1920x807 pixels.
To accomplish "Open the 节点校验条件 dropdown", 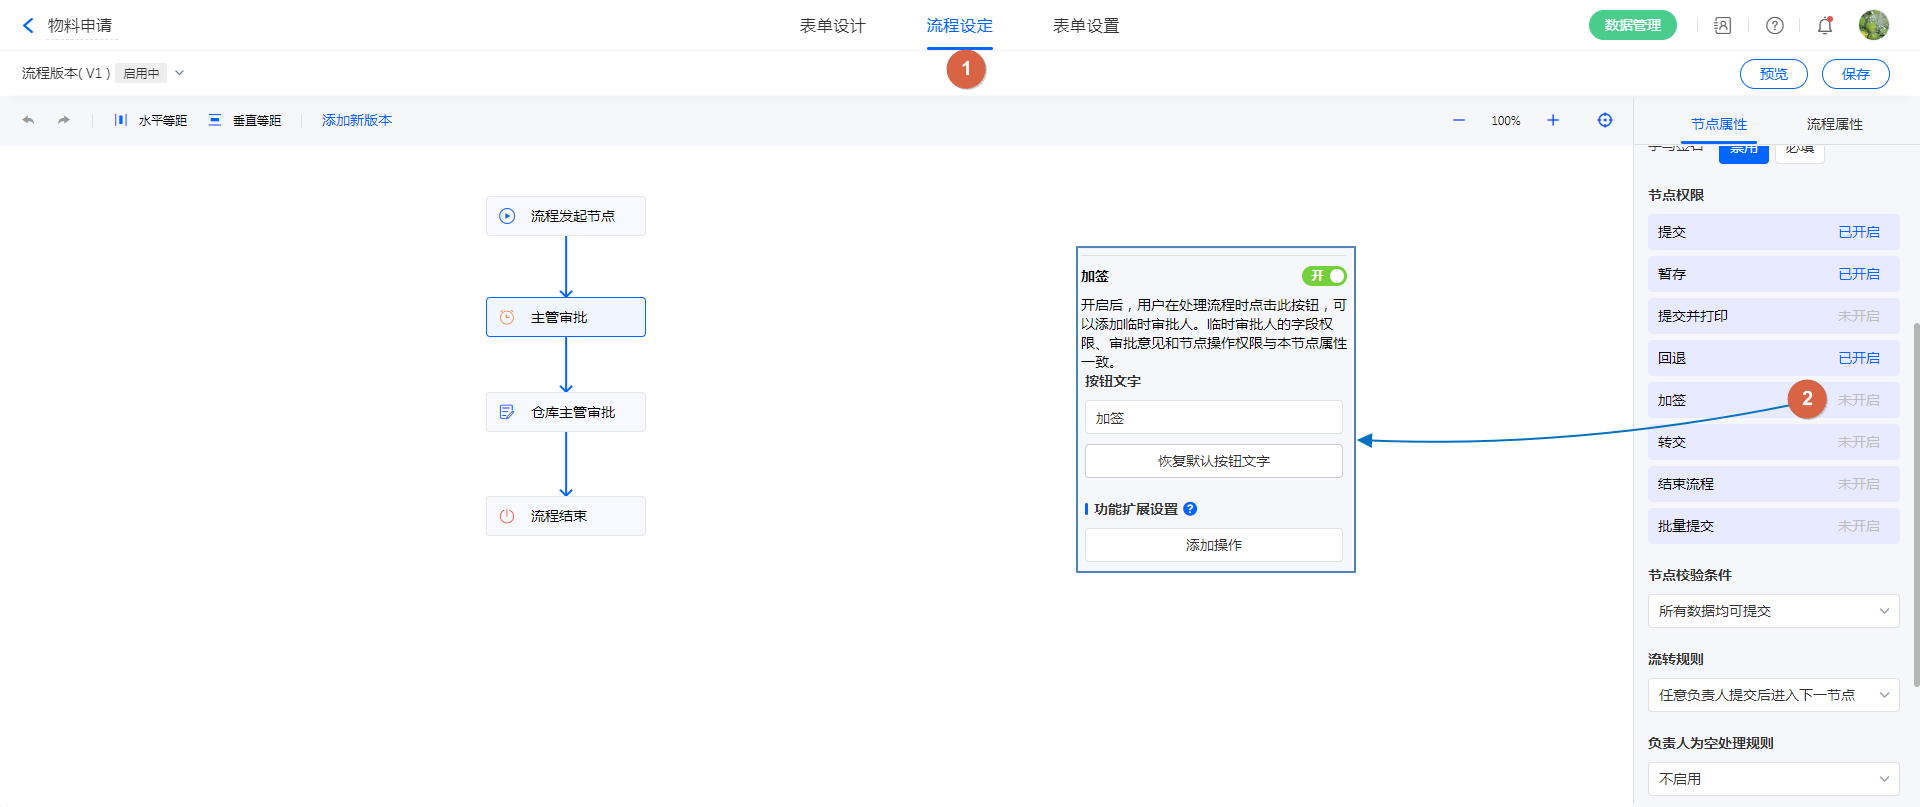I will point(1773,611).
